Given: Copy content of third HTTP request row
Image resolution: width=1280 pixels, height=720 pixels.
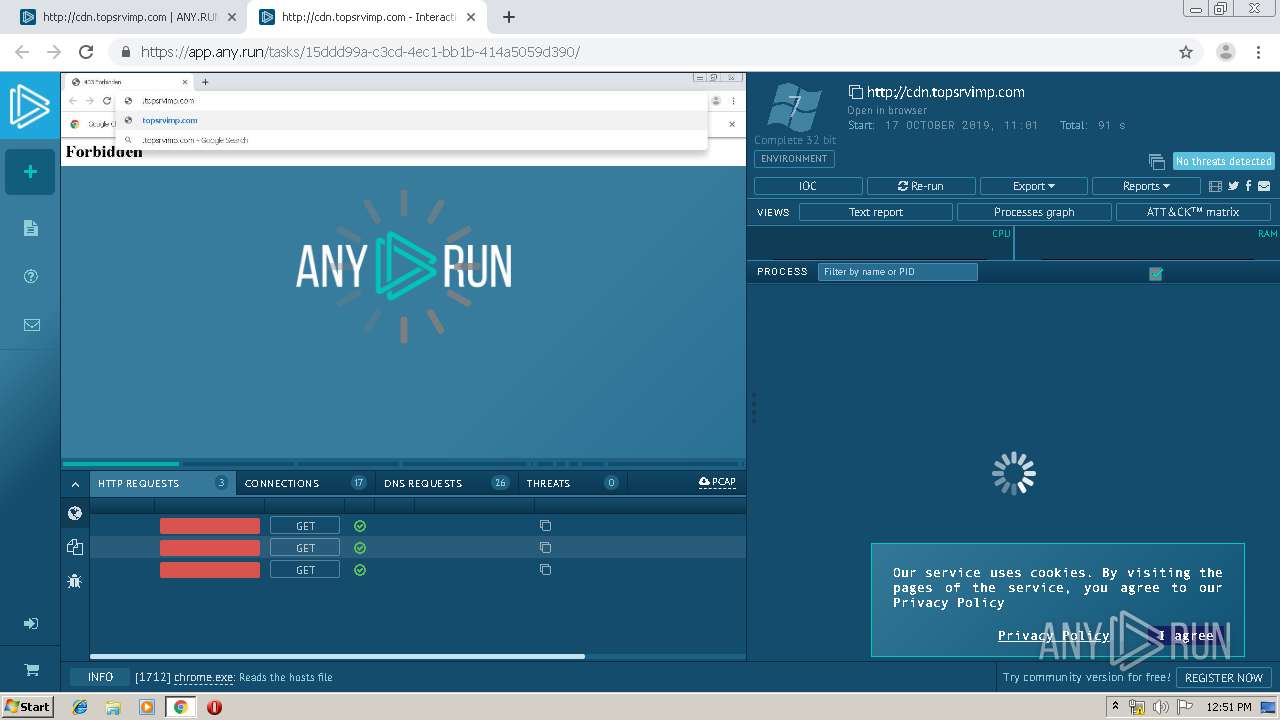Looking at the screenshot, I should pyautogui.click(x=545, y=569).
